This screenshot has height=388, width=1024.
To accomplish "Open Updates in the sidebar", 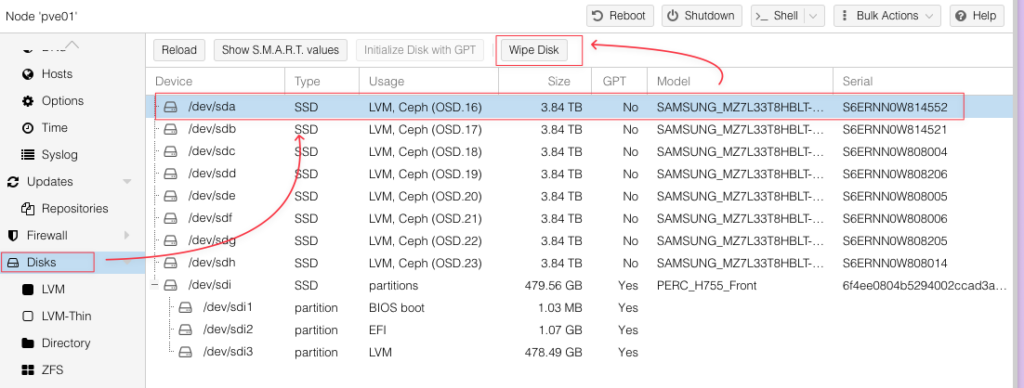I will 50,182.
